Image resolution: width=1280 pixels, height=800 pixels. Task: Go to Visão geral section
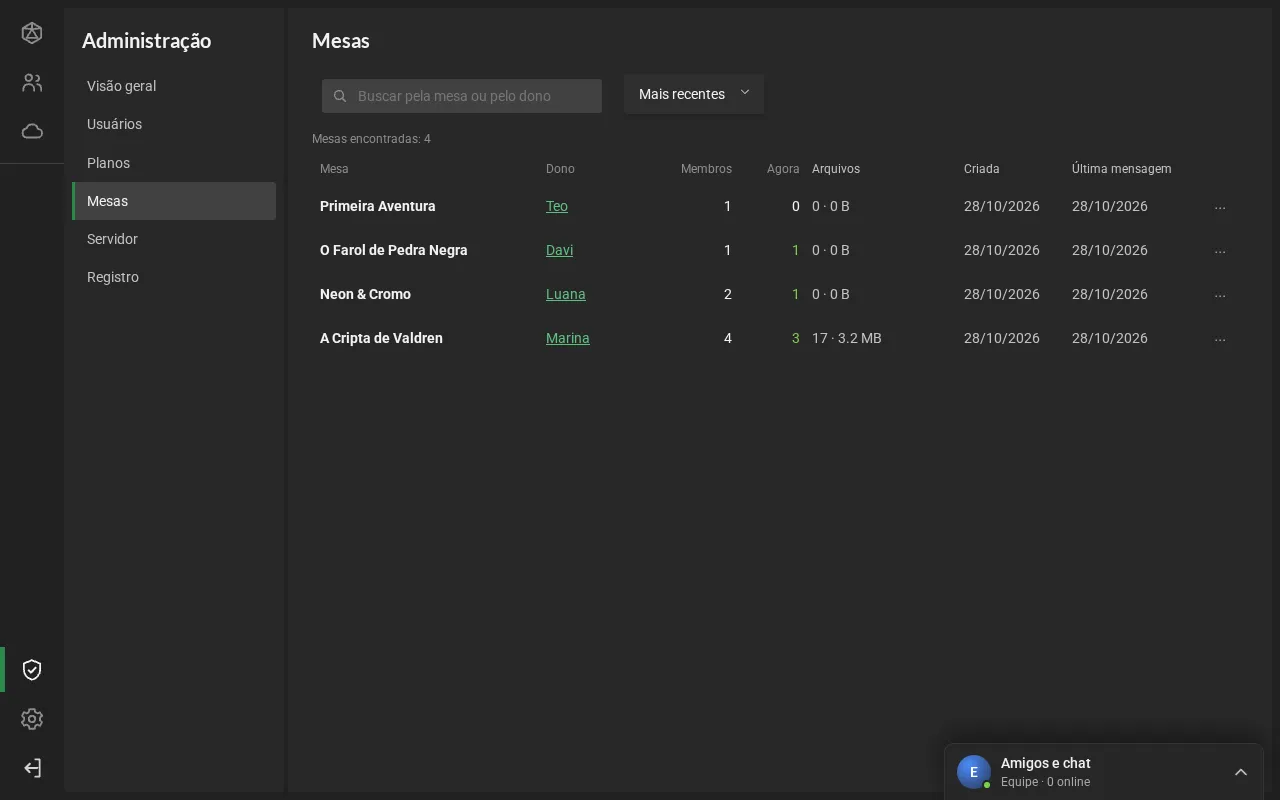click(174, 86)
